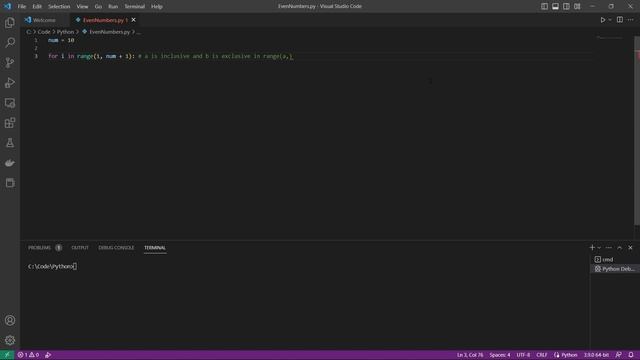Toggle panel layout icon in title bar

[x=556, y=6]
